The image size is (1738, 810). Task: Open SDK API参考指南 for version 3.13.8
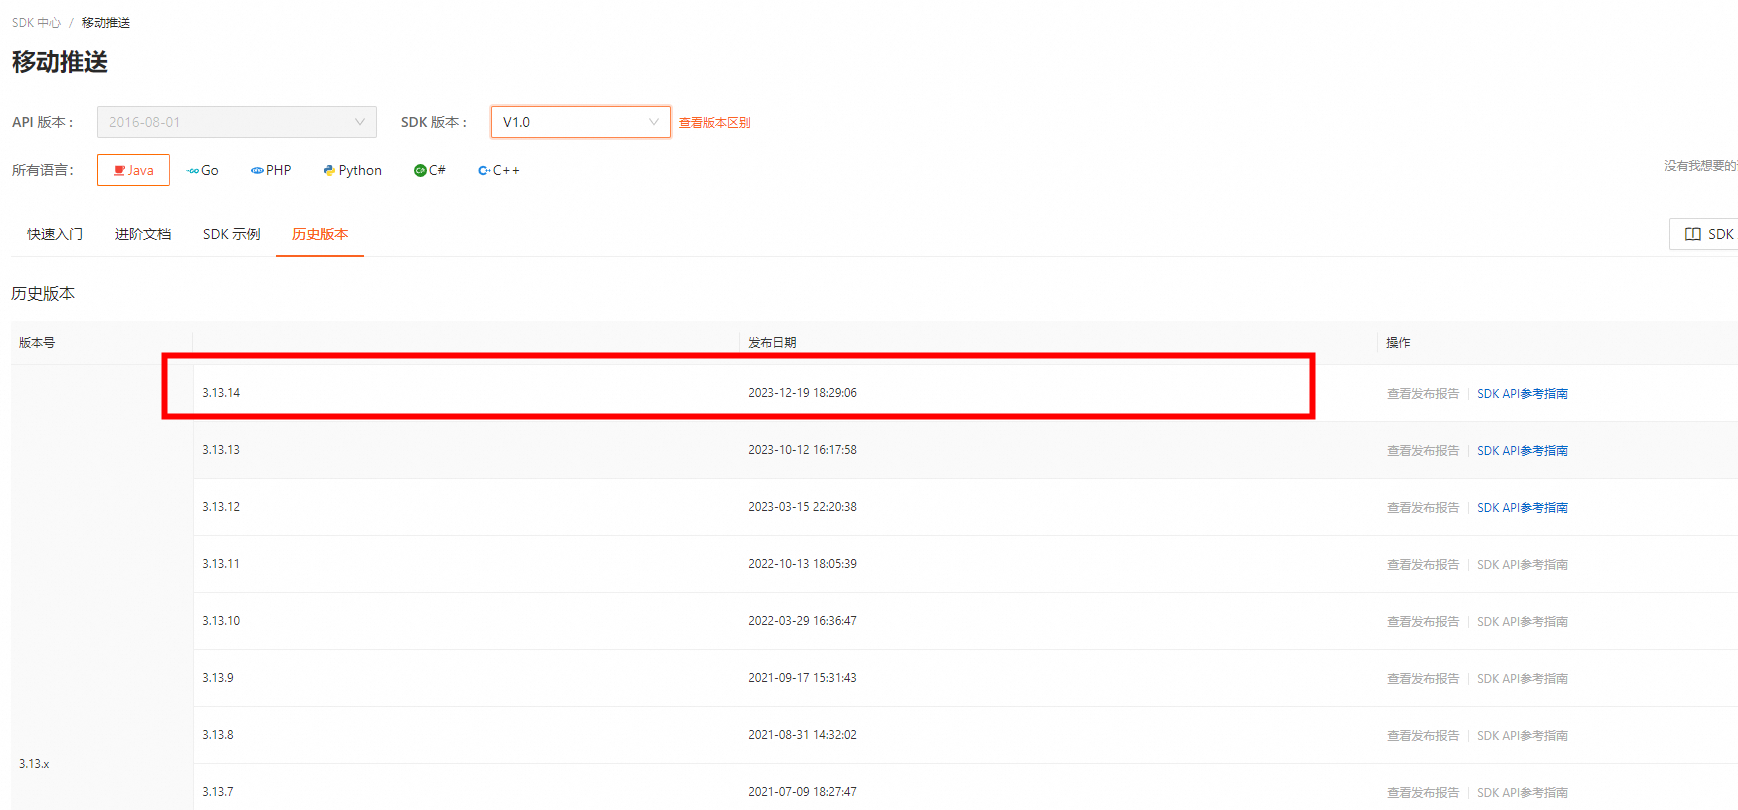1522,736
